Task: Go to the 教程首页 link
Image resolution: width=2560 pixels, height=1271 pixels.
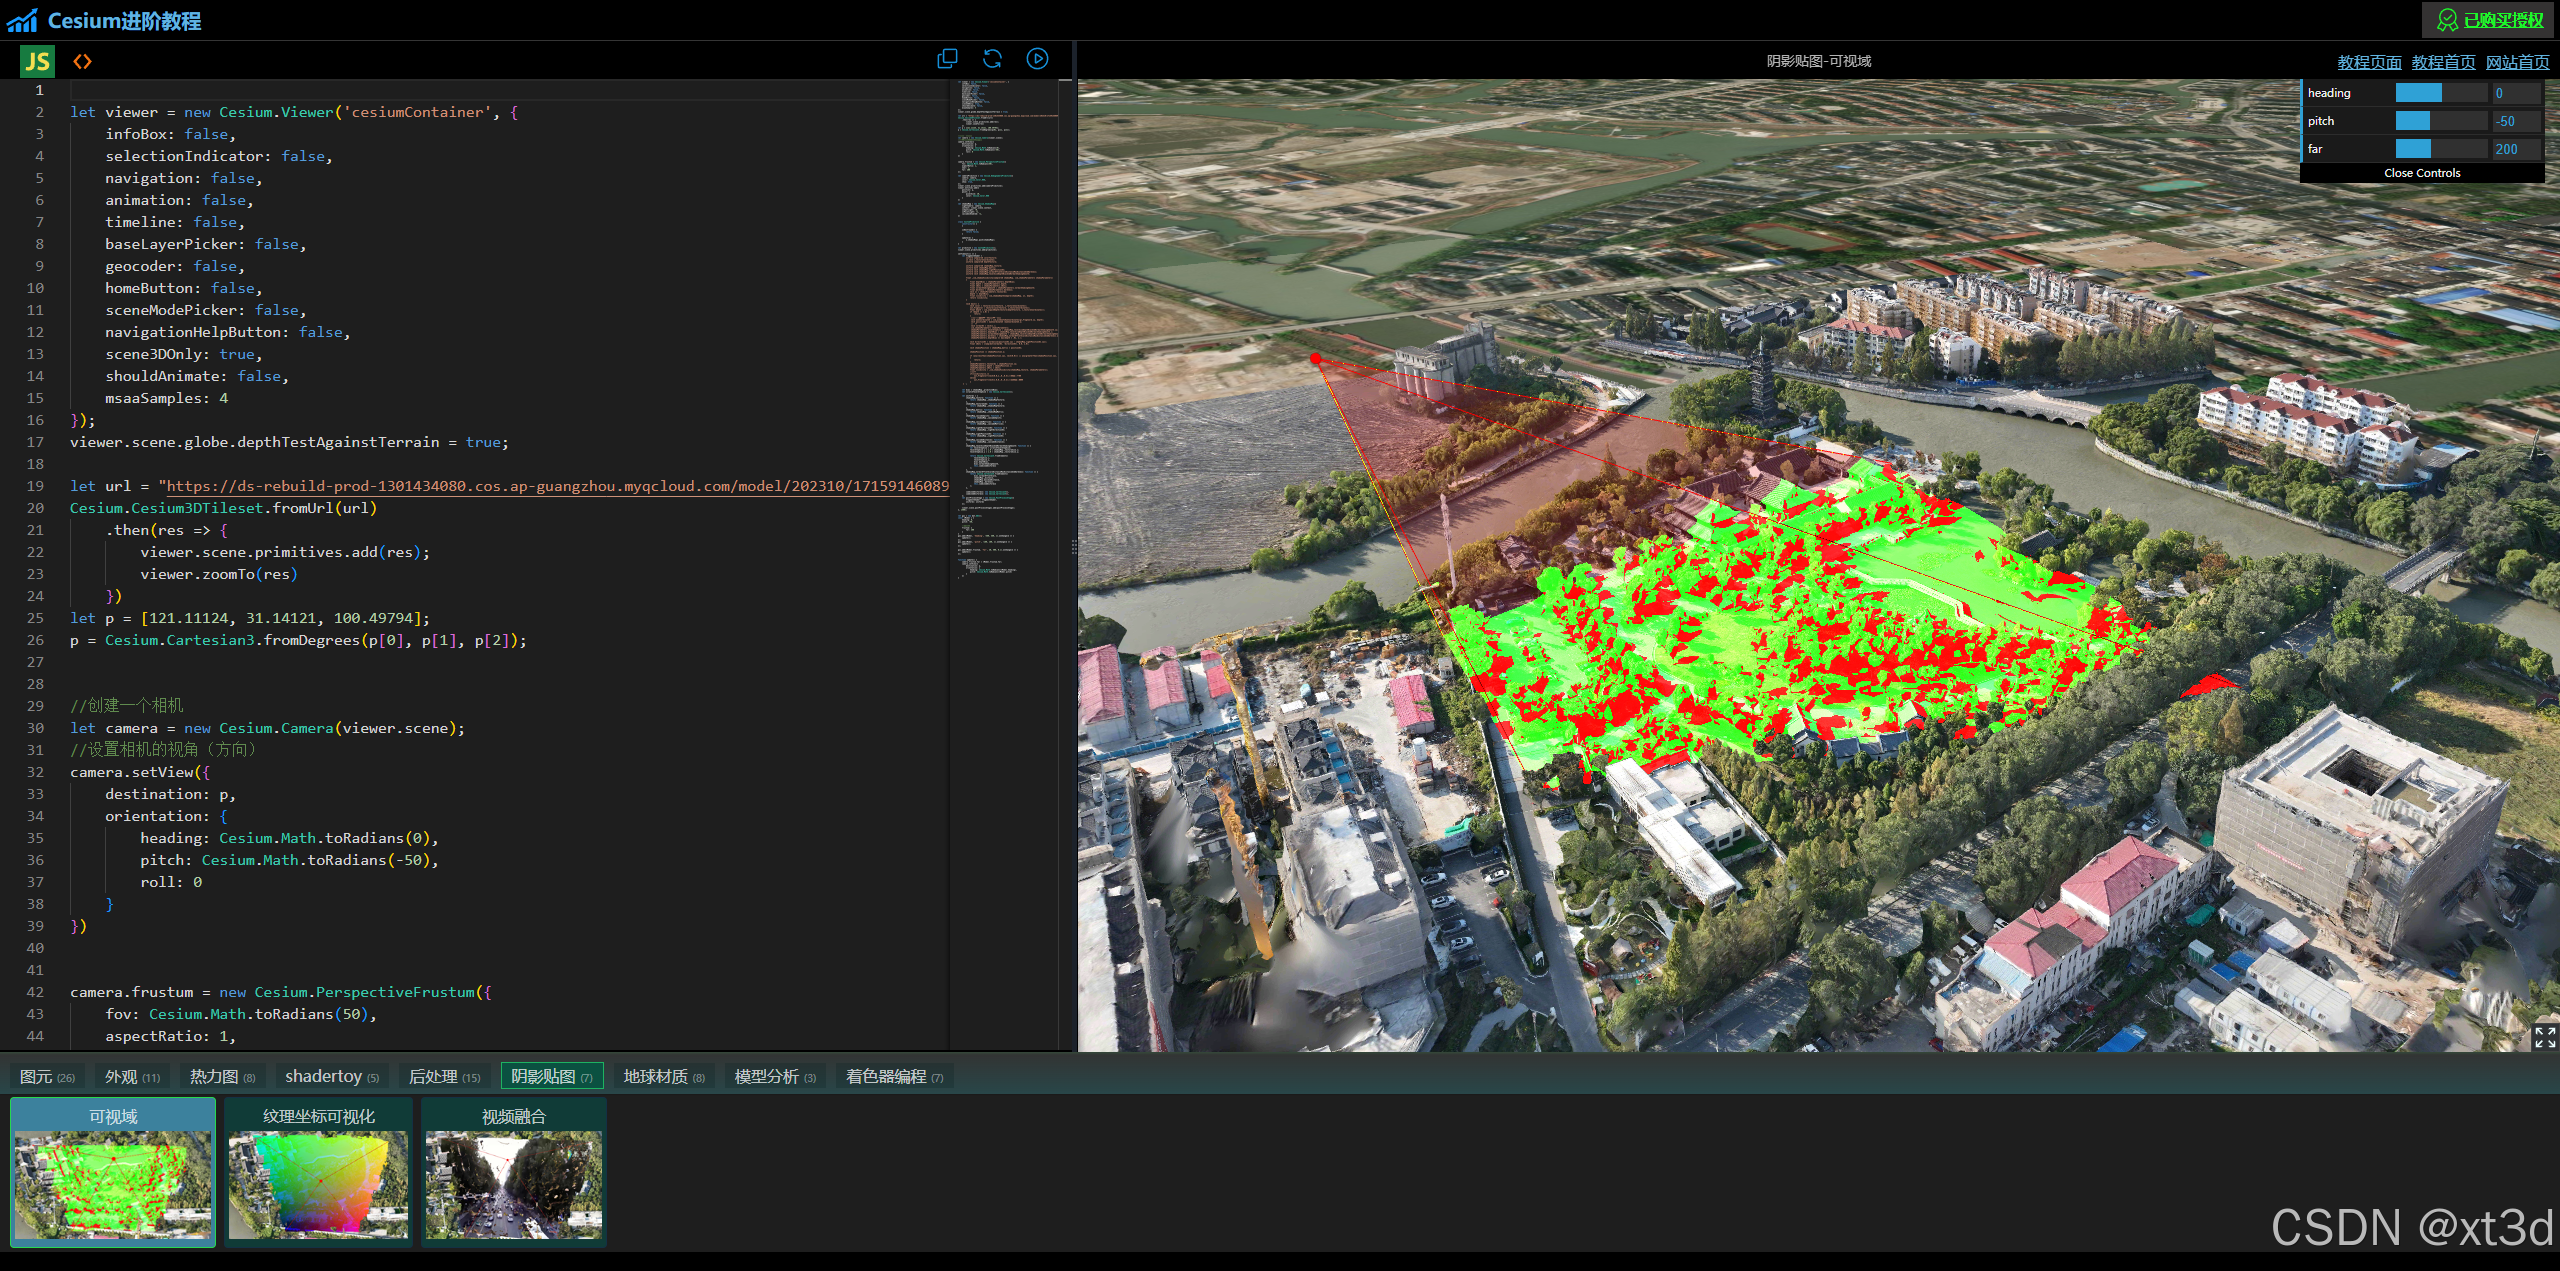Action: (x=2442, y=62)
